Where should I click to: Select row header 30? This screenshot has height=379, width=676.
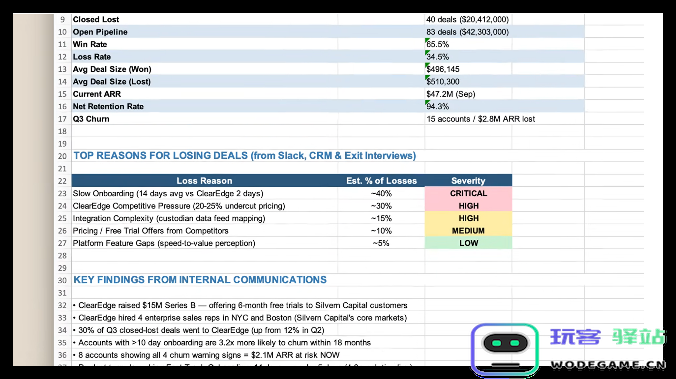tap(63, 280)
